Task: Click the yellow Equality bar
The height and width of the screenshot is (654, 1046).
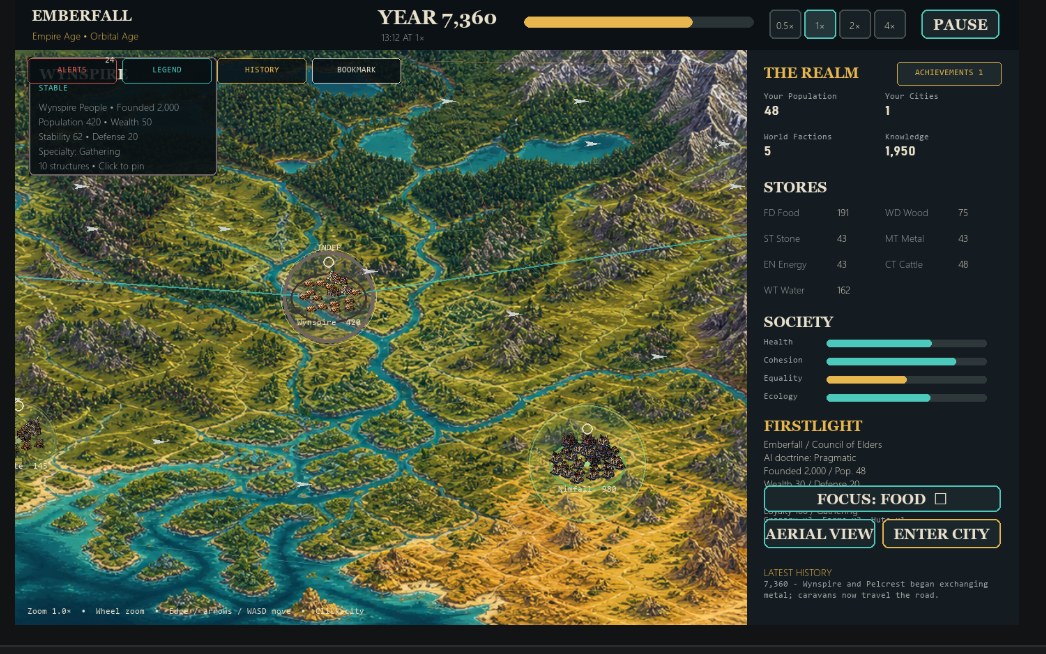Action: (x=906, y=379)
